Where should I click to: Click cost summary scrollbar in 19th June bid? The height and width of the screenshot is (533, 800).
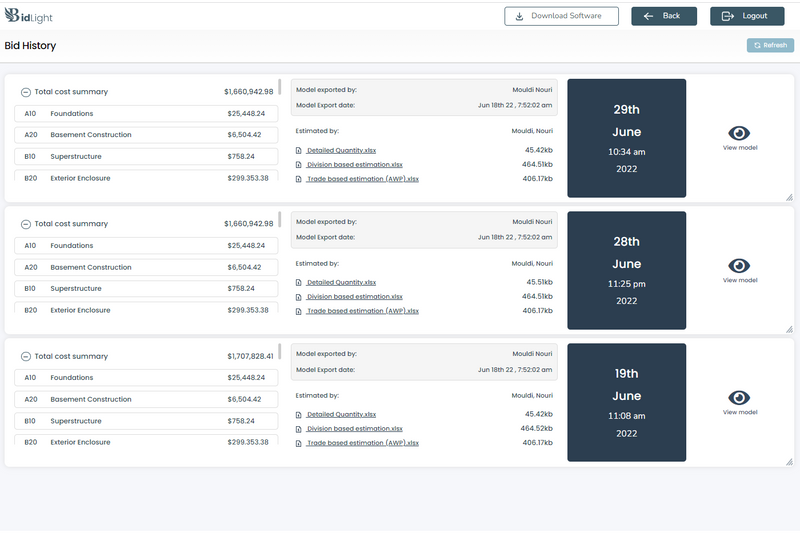coord(280,351)
